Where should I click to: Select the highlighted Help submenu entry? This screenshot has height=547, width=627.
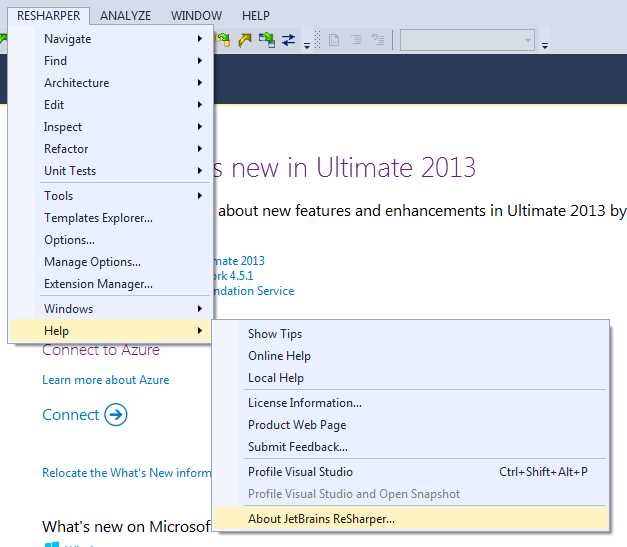click(110, 331)
